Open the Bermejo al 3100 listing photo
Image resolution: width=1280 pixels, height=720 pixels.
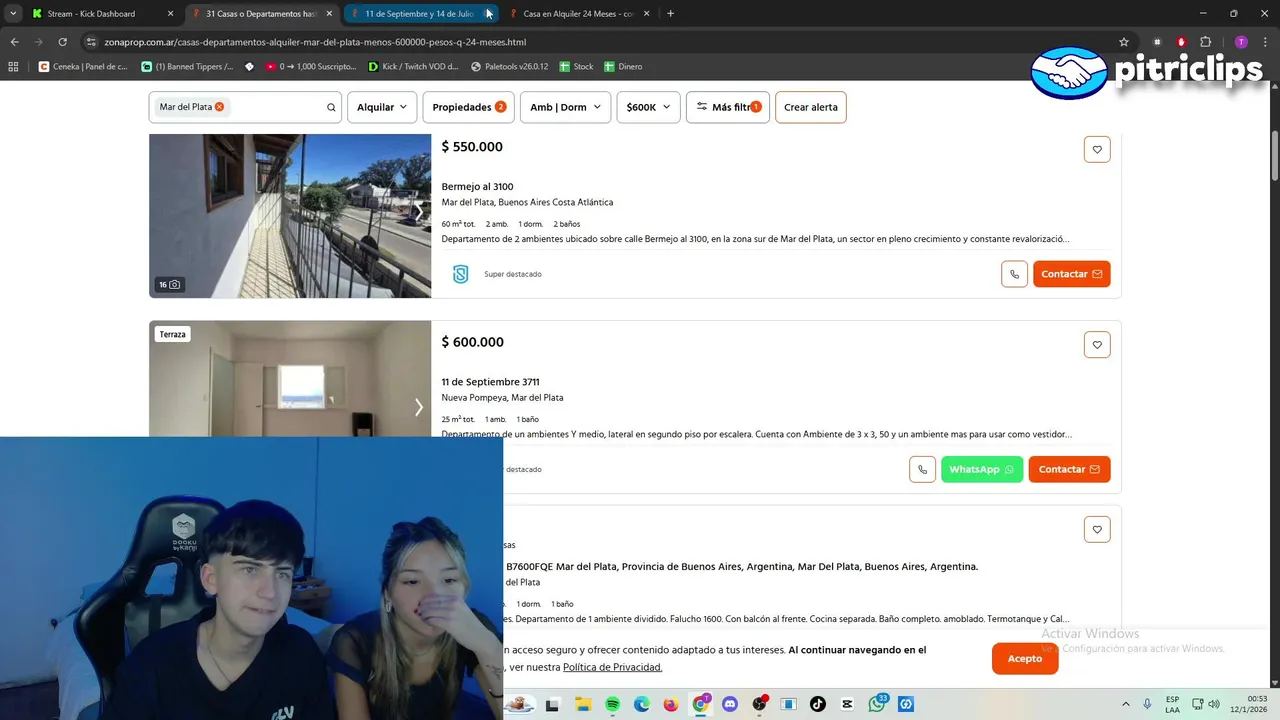pyautogui.click(x=290, y=216)
